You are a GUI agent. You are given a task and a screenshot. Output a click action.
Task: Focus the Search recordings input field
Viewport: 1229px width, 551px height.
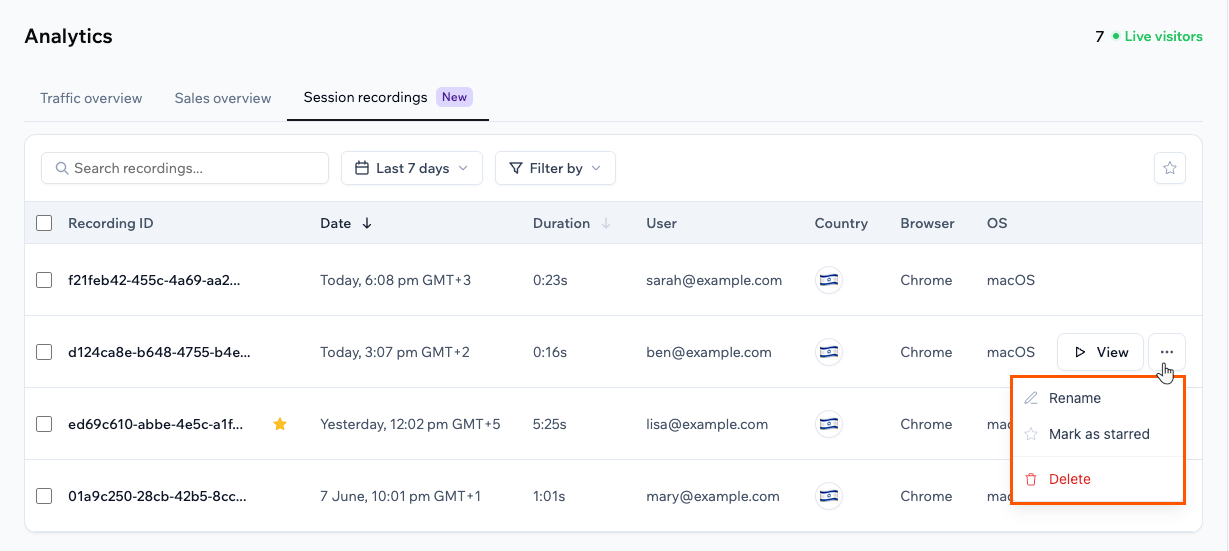185,168
